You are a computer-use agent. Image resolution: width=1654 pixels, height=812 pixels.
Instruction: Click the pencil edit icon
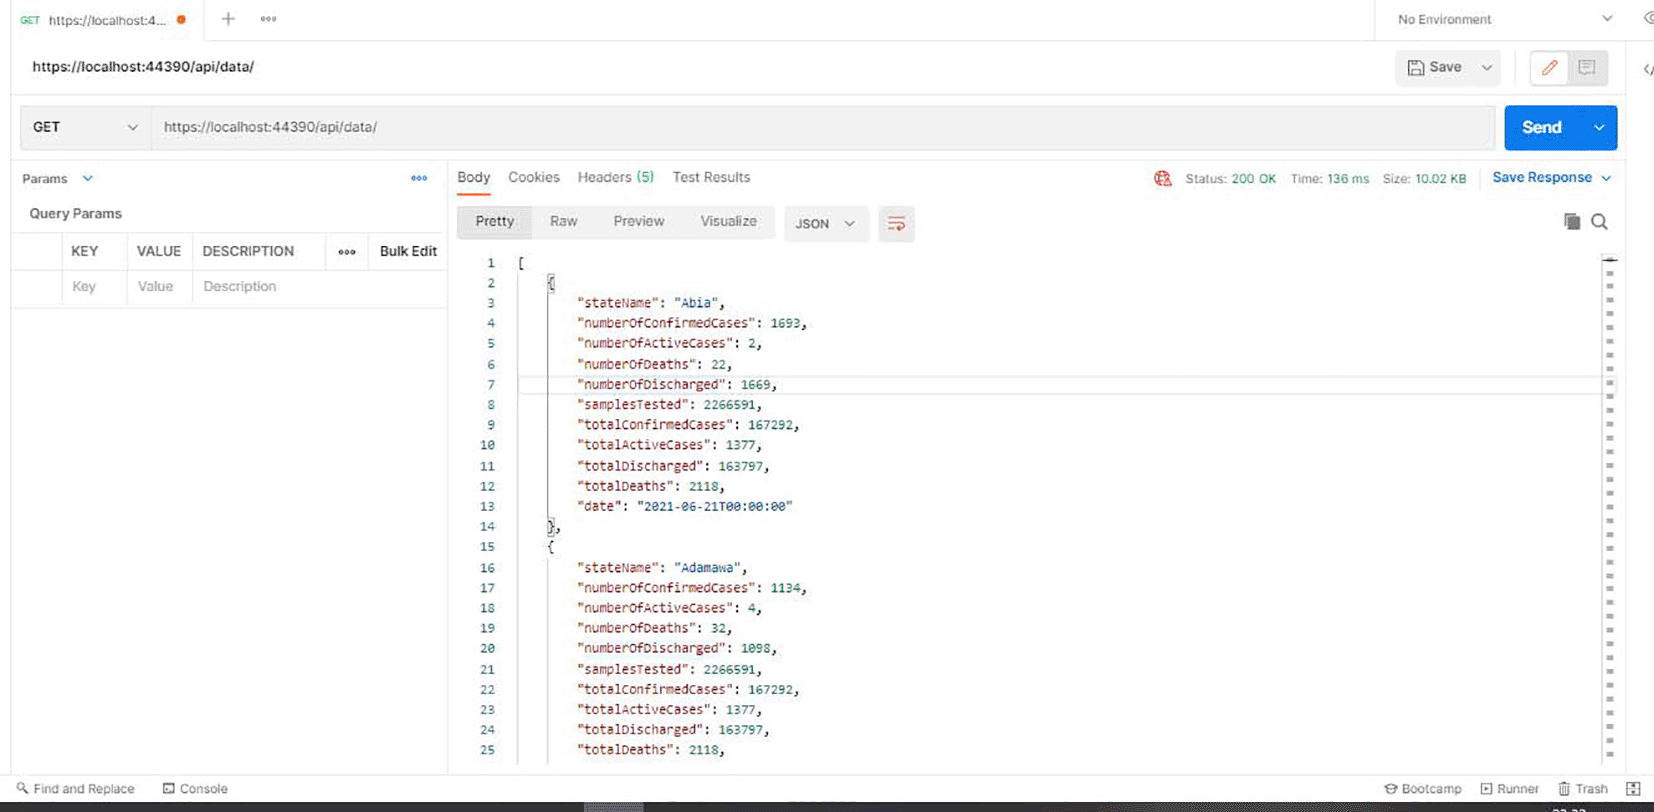point(1549,67)
